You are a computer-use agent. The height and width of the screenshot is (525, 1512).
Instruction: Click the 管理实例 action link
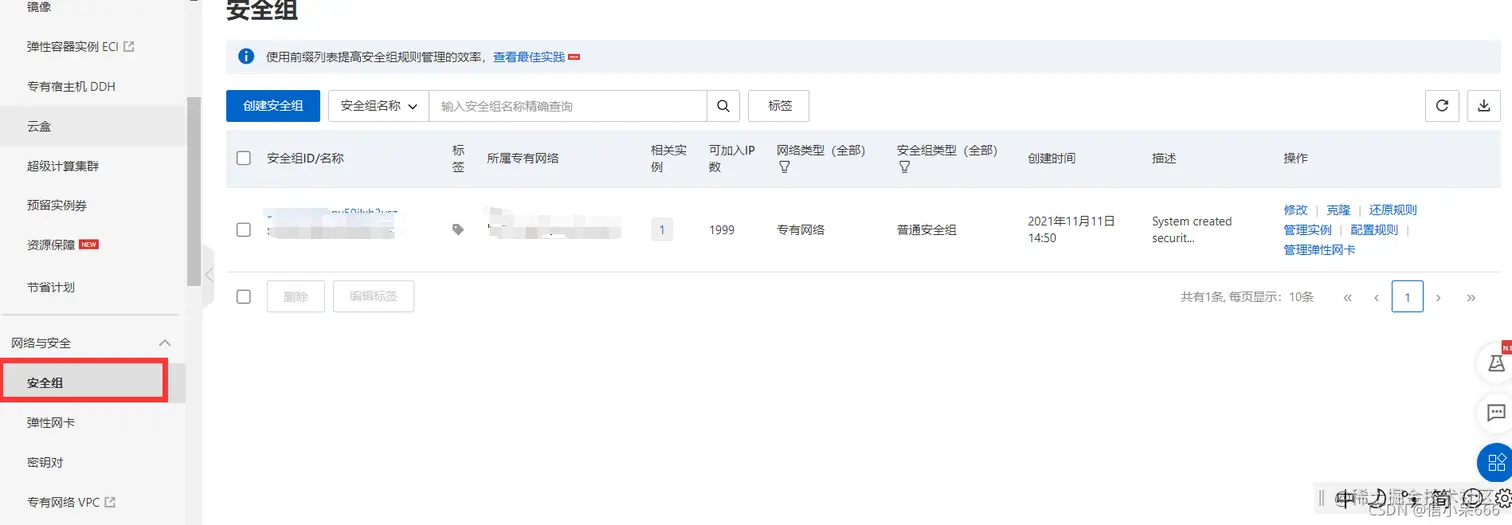click(x=1308, y=230)
